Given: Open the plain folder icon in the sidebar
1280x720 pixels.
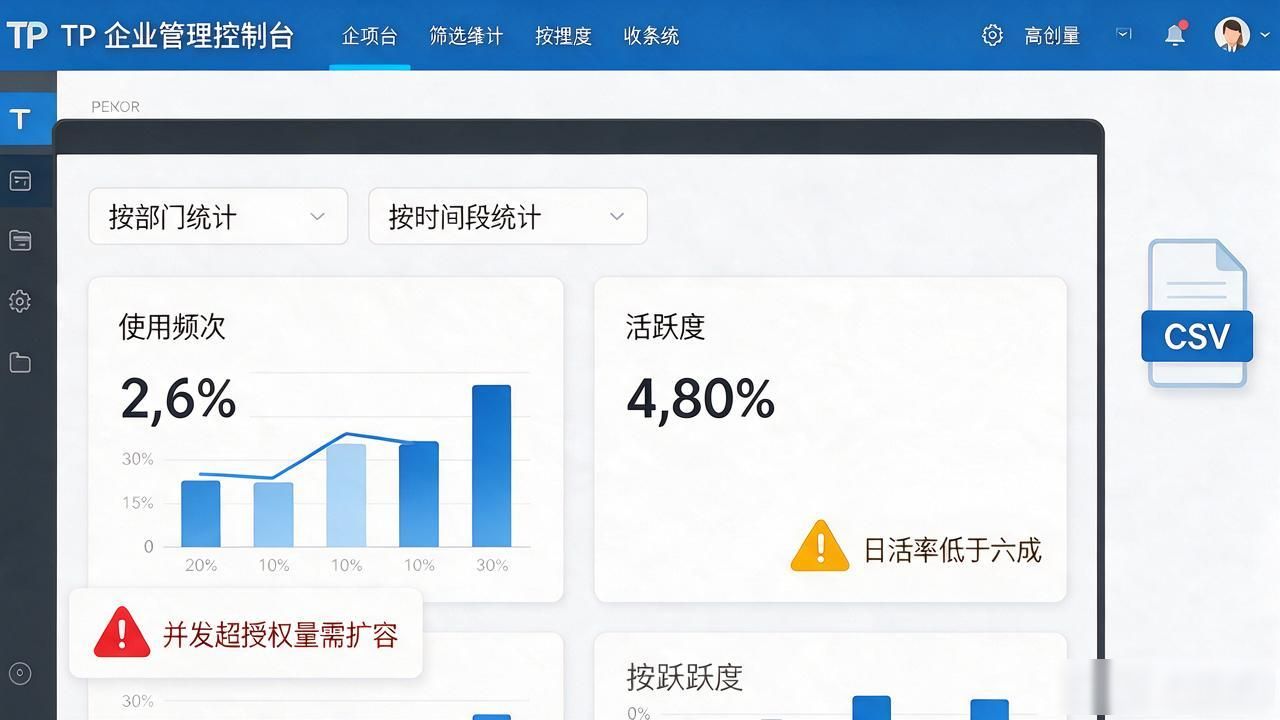Looking at the screenshot, I should click(20, 363).
